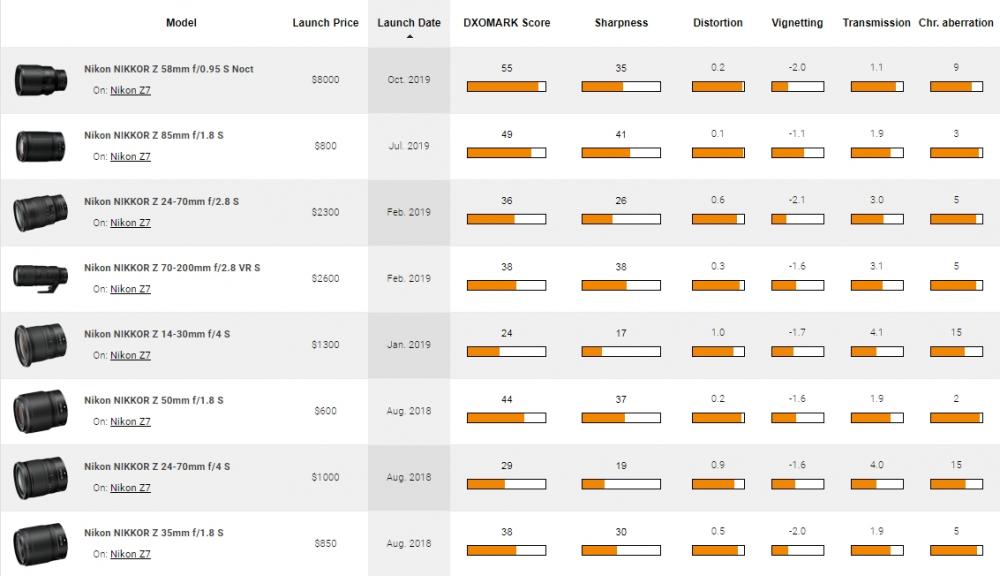Open the 58mm f/0.95 S Noct lens thumbnail

[41, 80]
